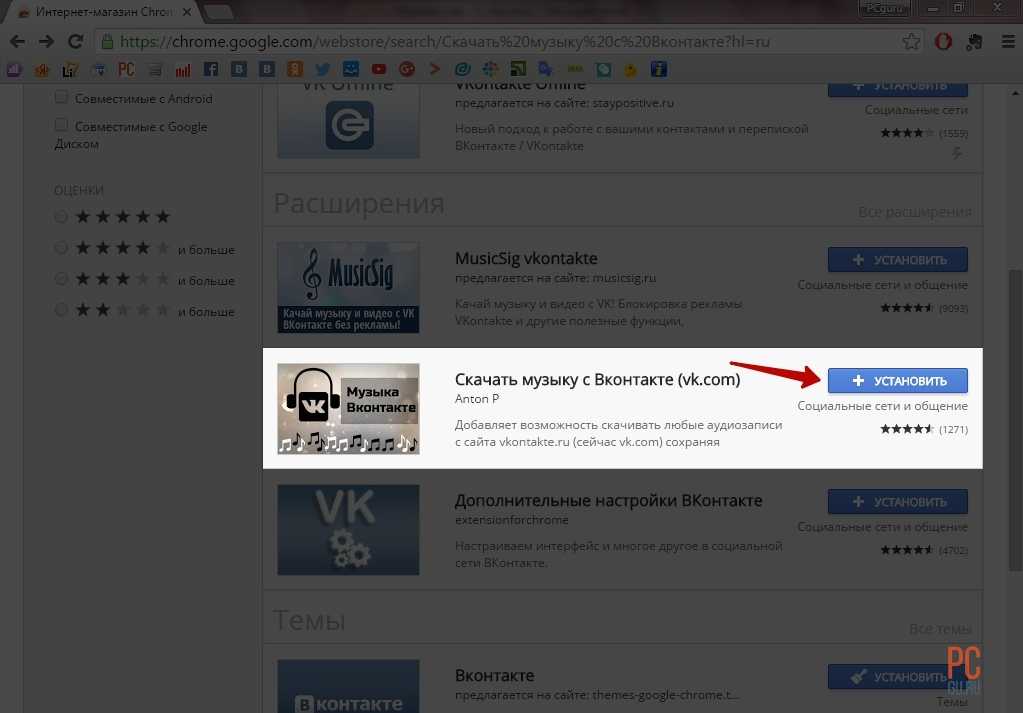1023x713 pixels.
Task: Click the 'Музыка Вконтакте' headphones thumbnail
Action: point(348,408)
